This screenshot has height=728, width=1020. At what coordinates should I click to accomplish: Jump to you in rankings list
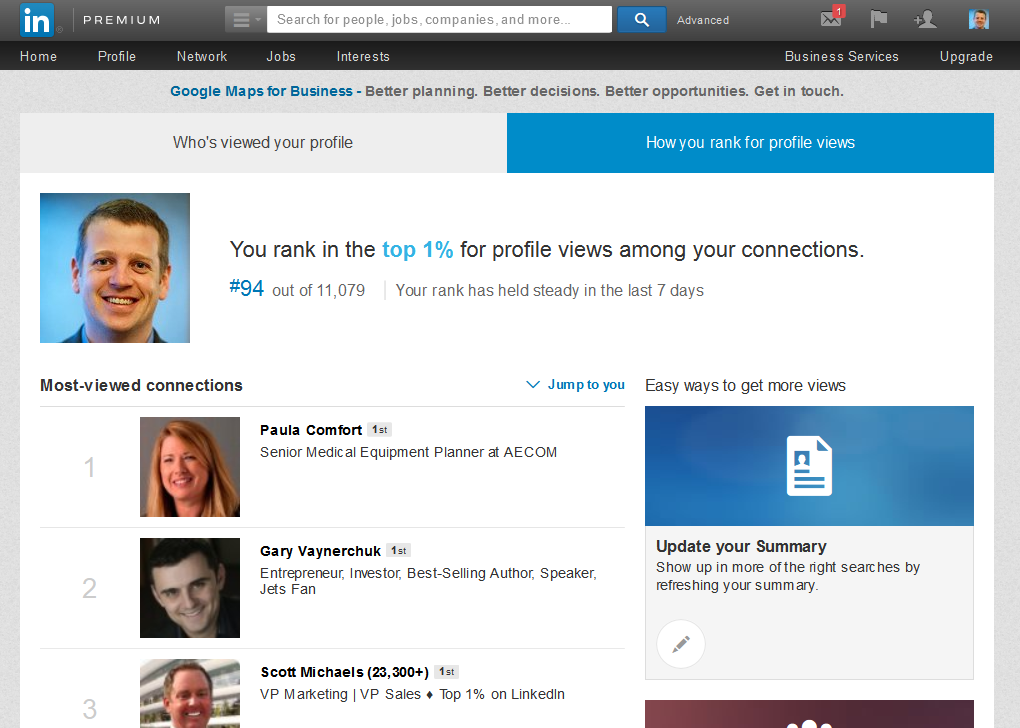coord(576,385)
